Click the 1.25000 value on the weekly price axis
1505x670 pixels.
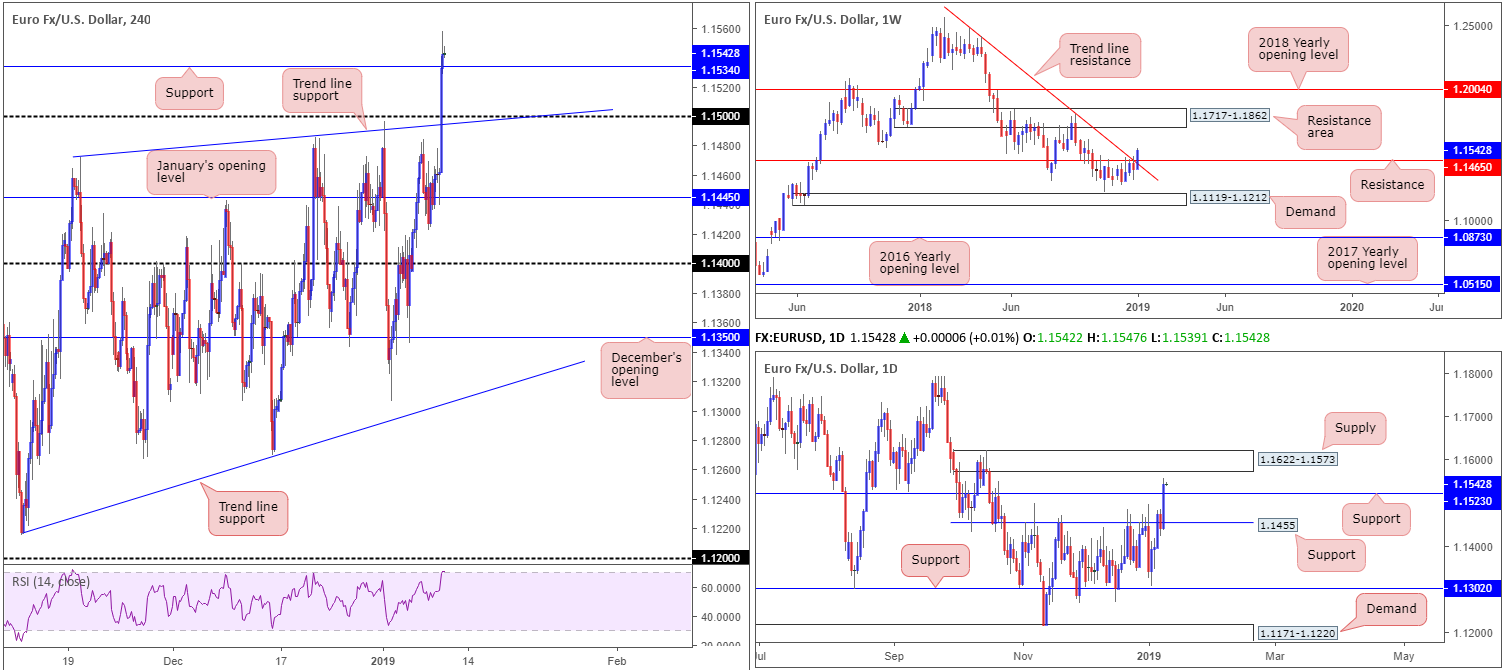(1472, 26)
